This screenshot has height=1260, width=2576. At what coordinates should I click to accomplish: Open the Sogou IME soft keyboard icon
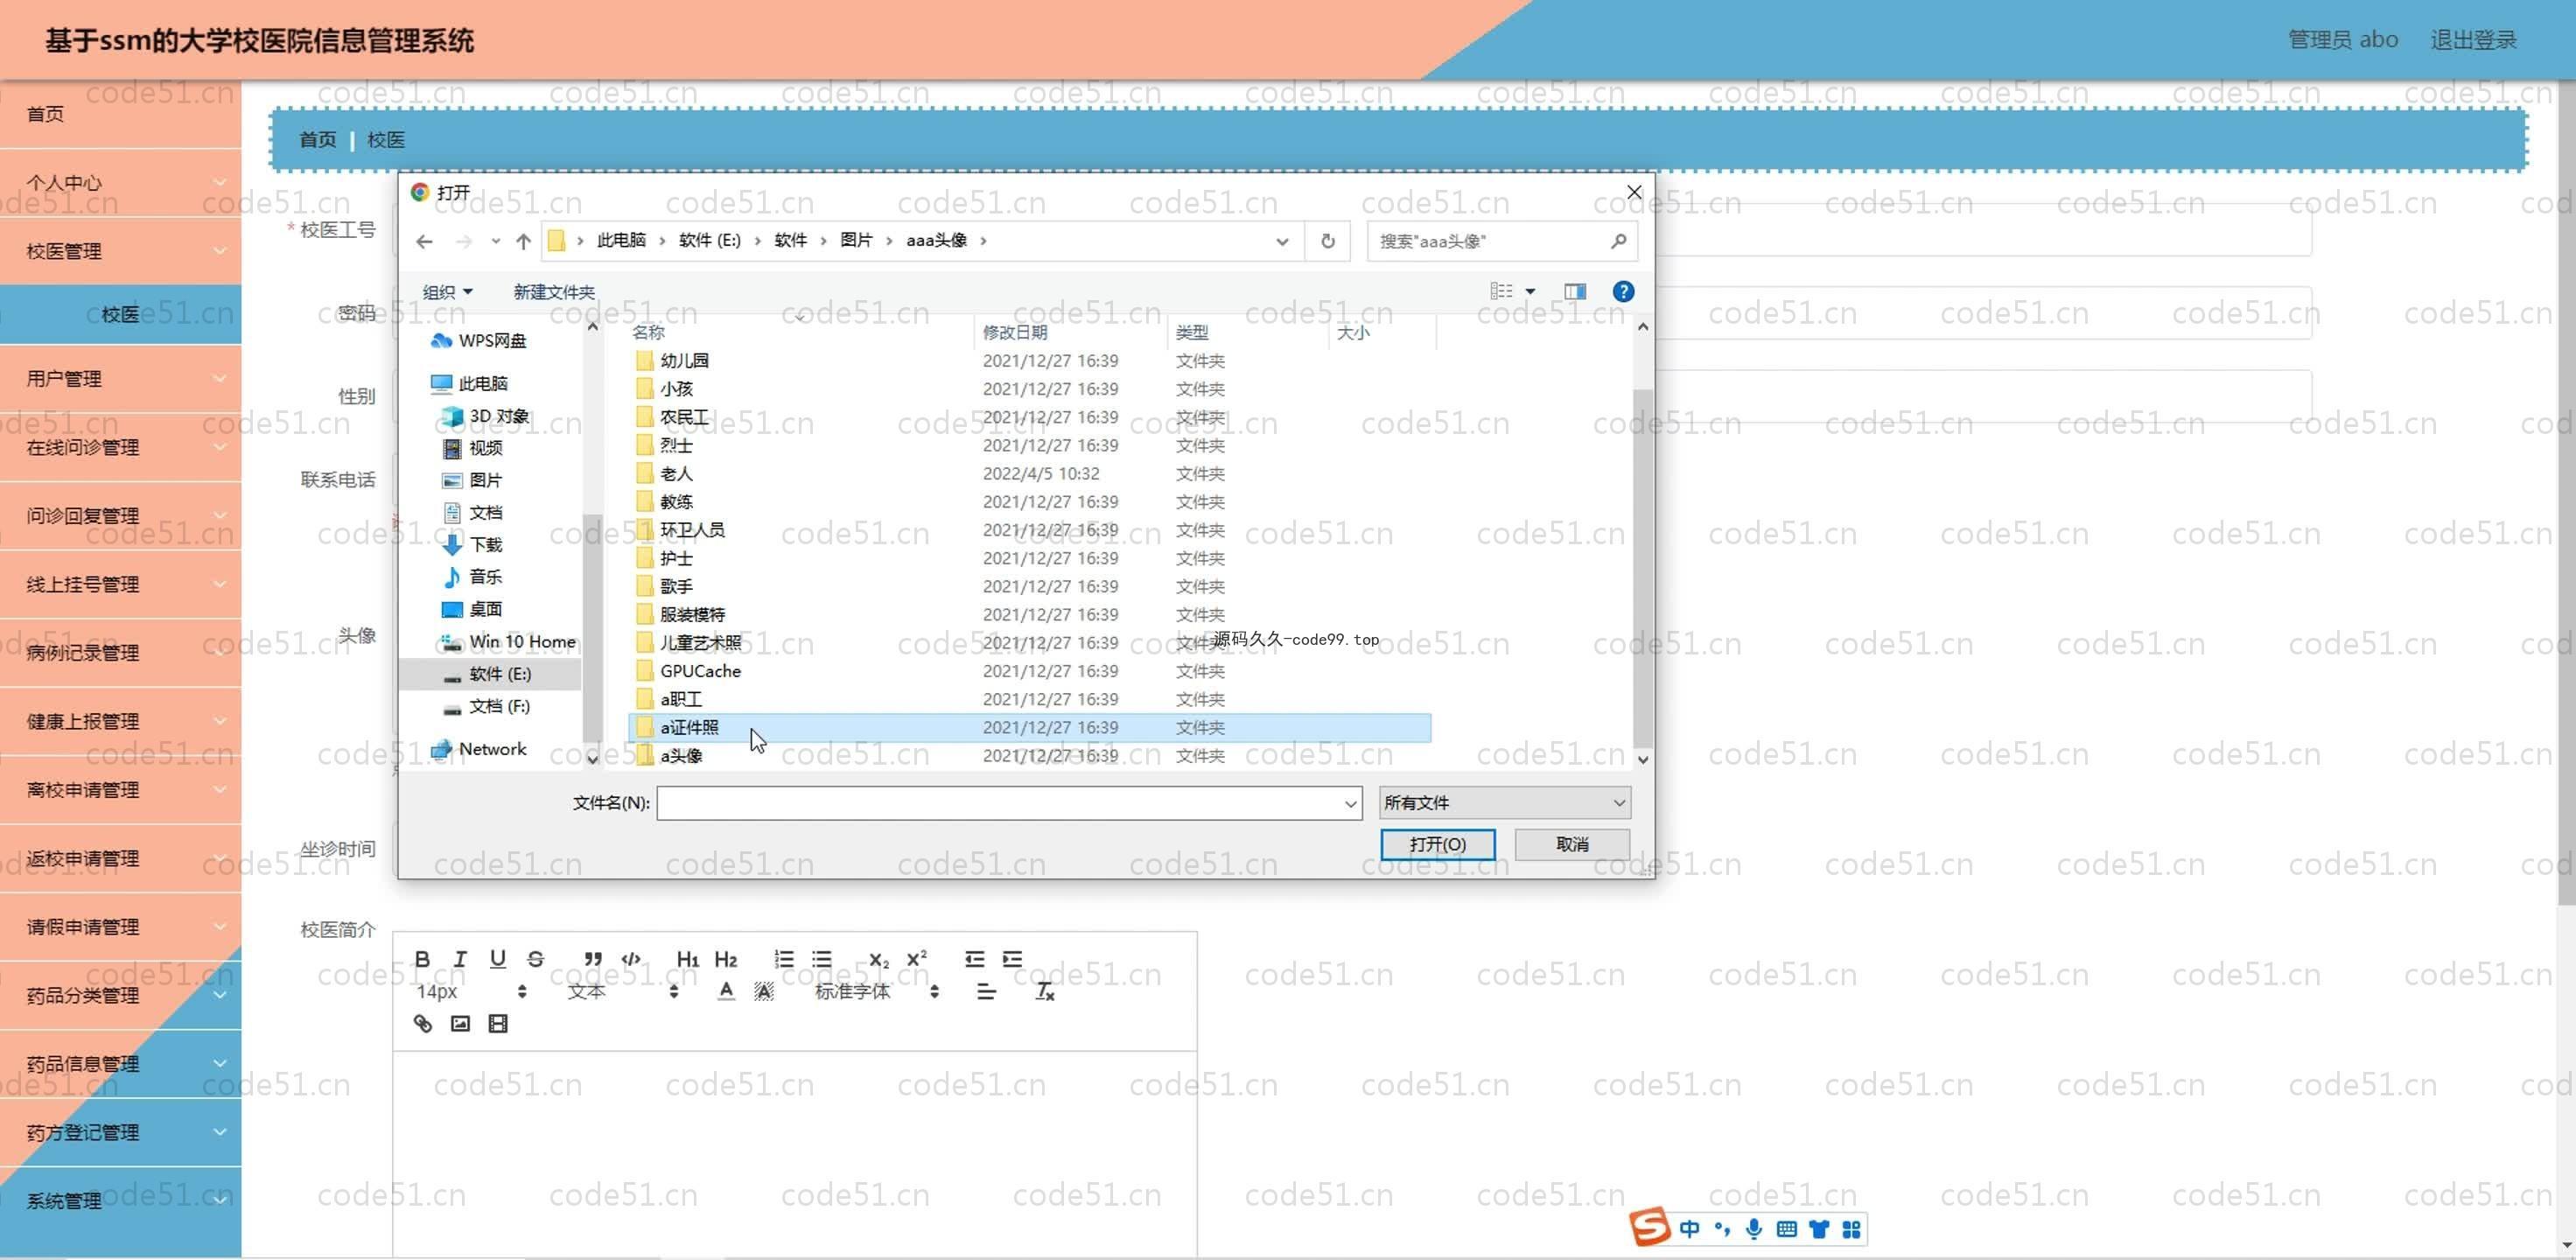click(x=1787, y=1229)
